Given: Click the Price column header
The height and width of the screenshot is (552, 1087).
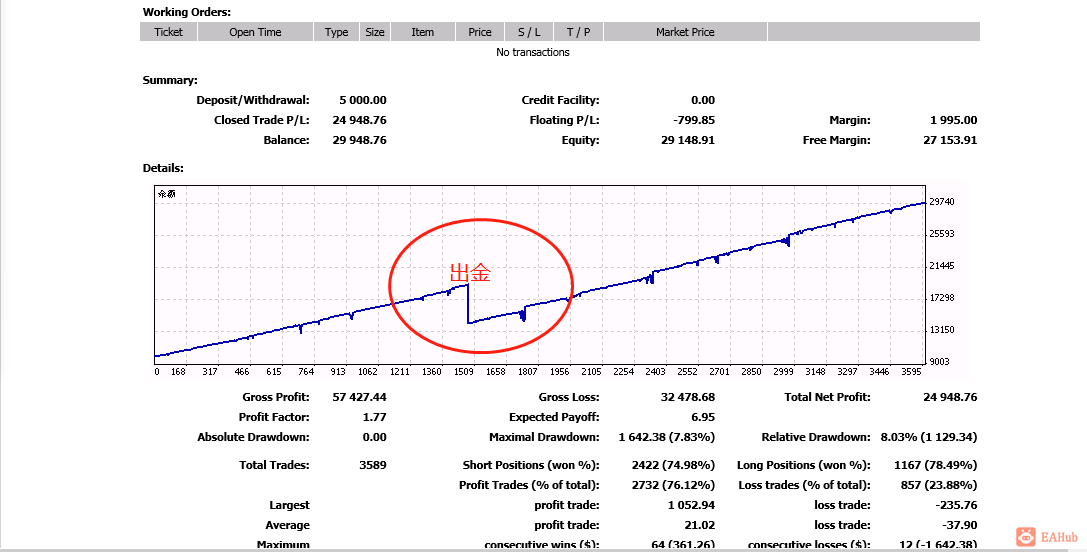Looking at the screenshot, I should point(480,32).
